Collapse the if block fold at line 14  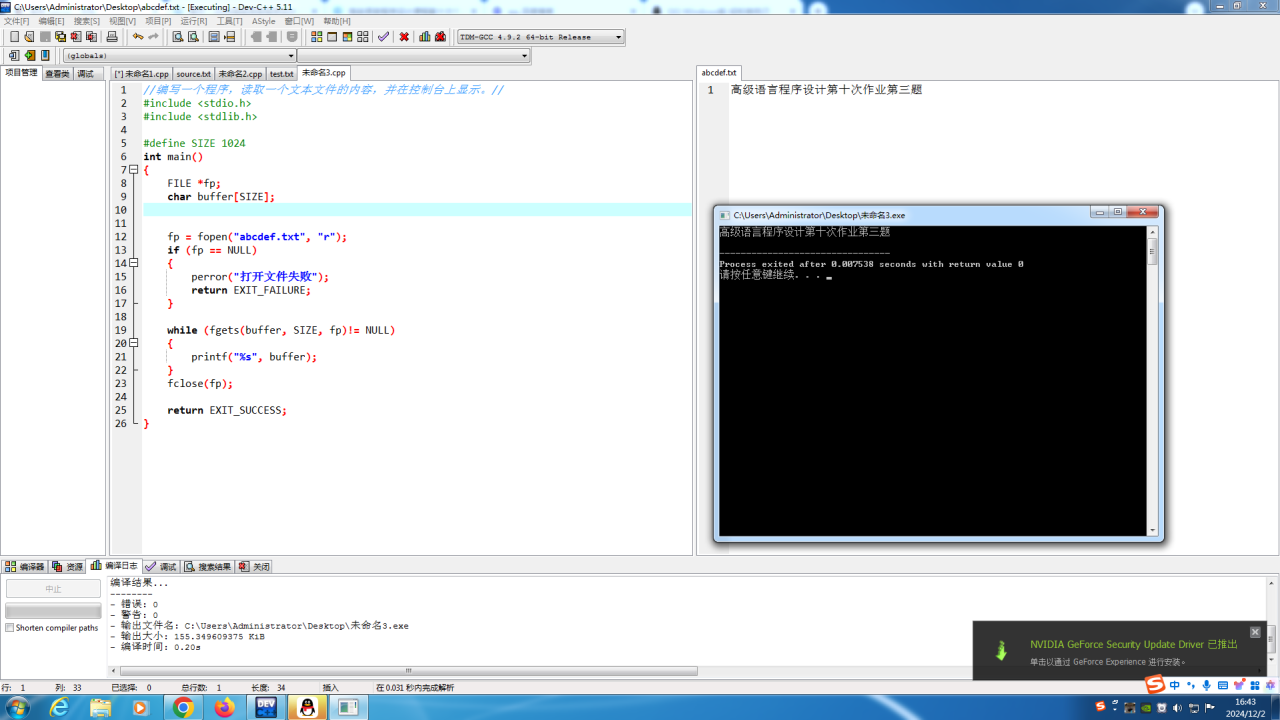[133, 263]
